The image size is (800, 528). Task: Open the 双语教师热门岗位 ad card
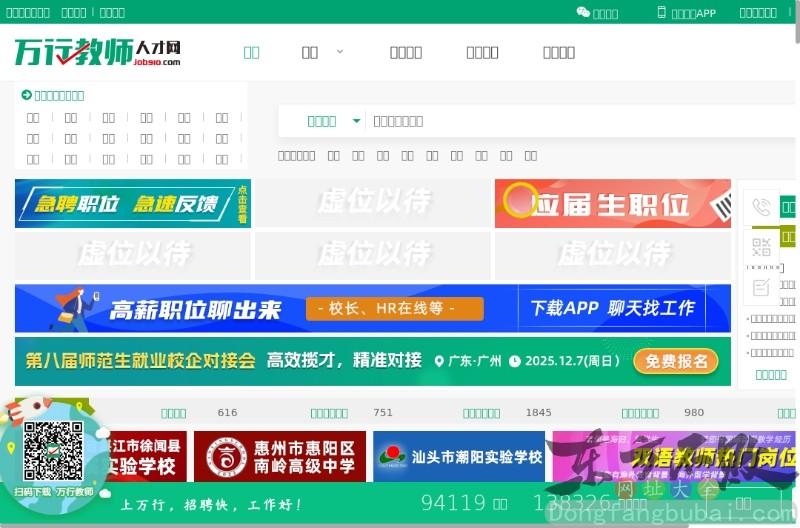pyautogui.click(x=673, y=456)
